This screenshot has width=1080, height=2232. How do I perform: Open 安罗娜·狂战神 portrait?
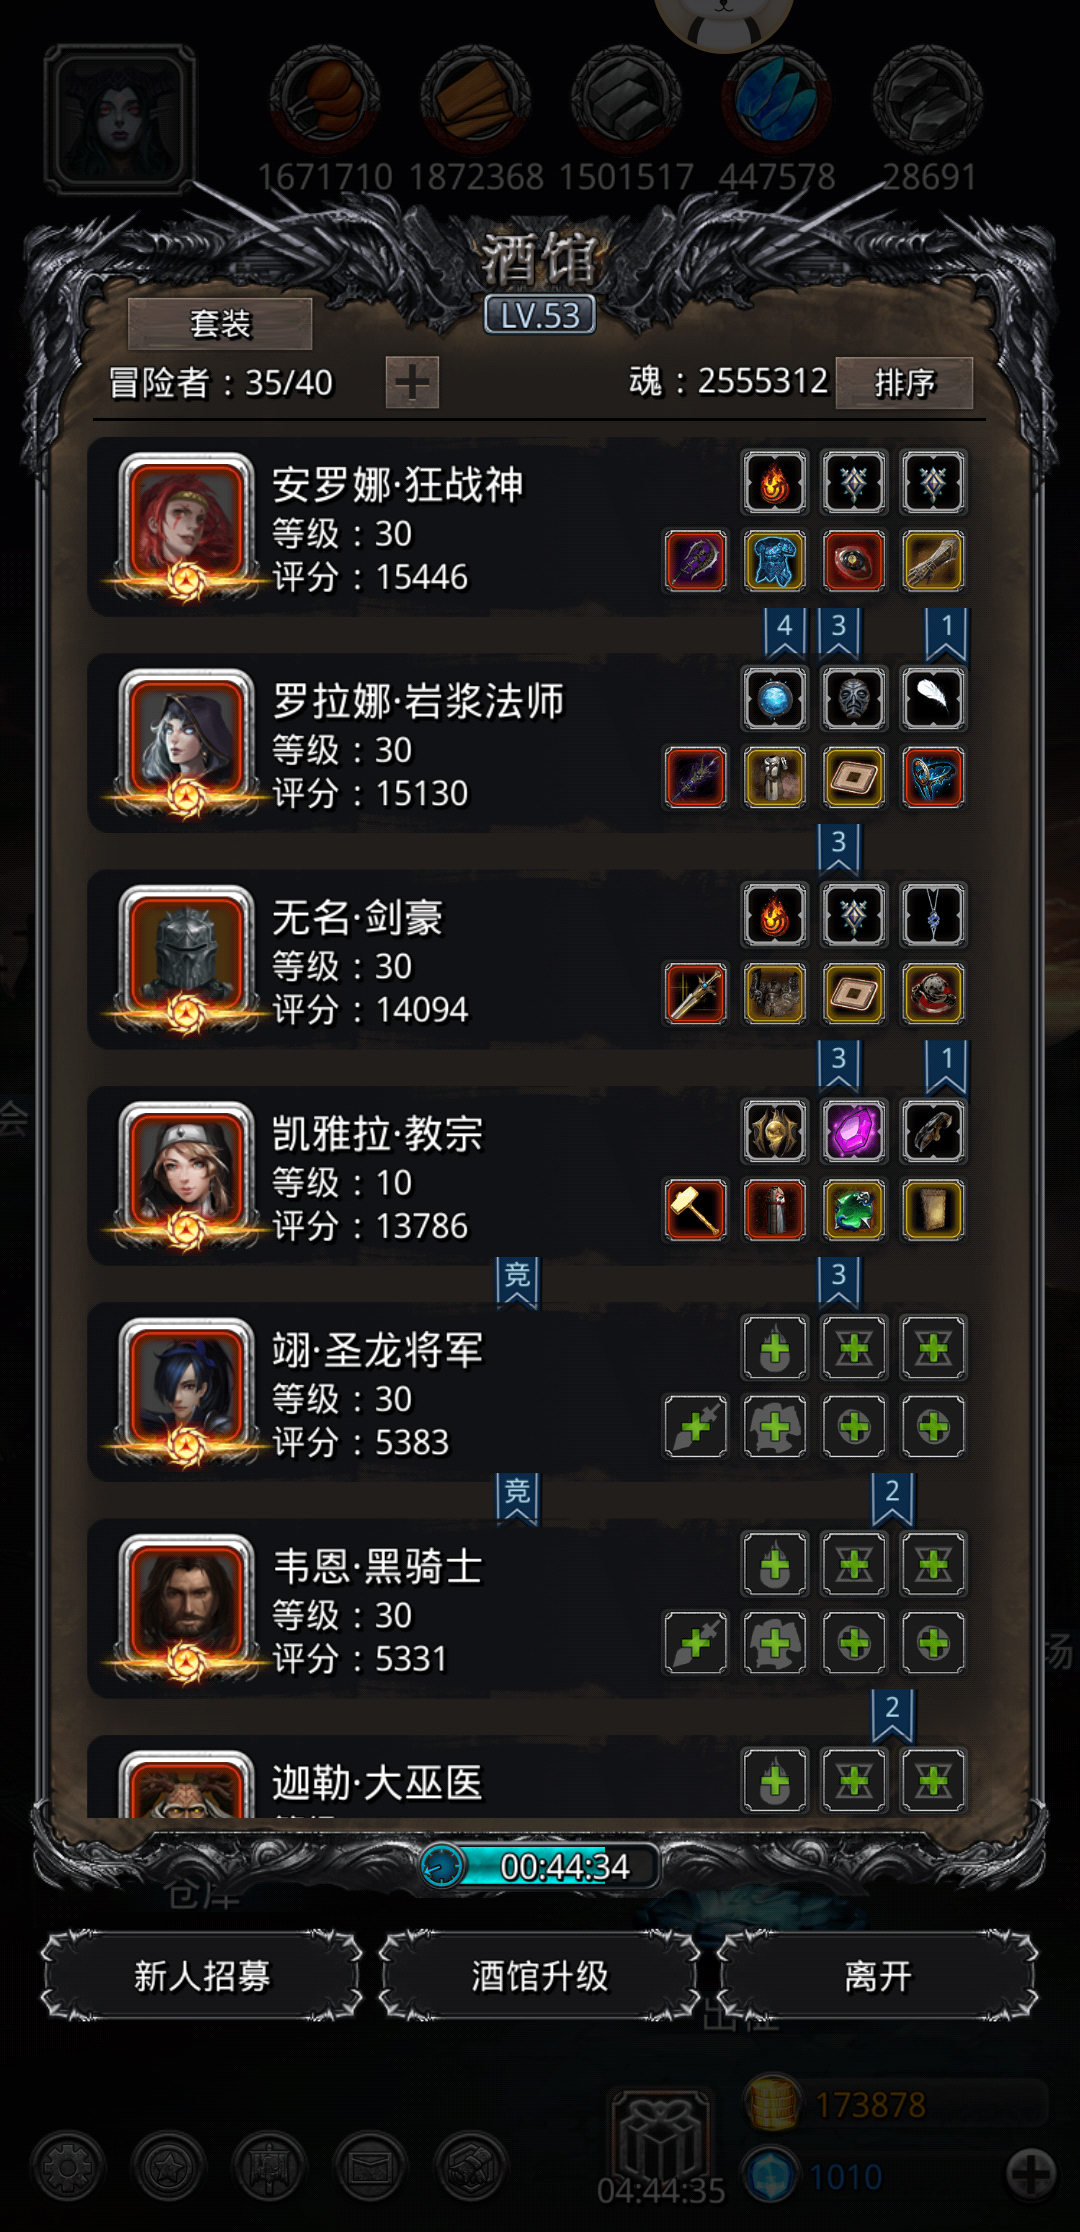tap(186, 524)
